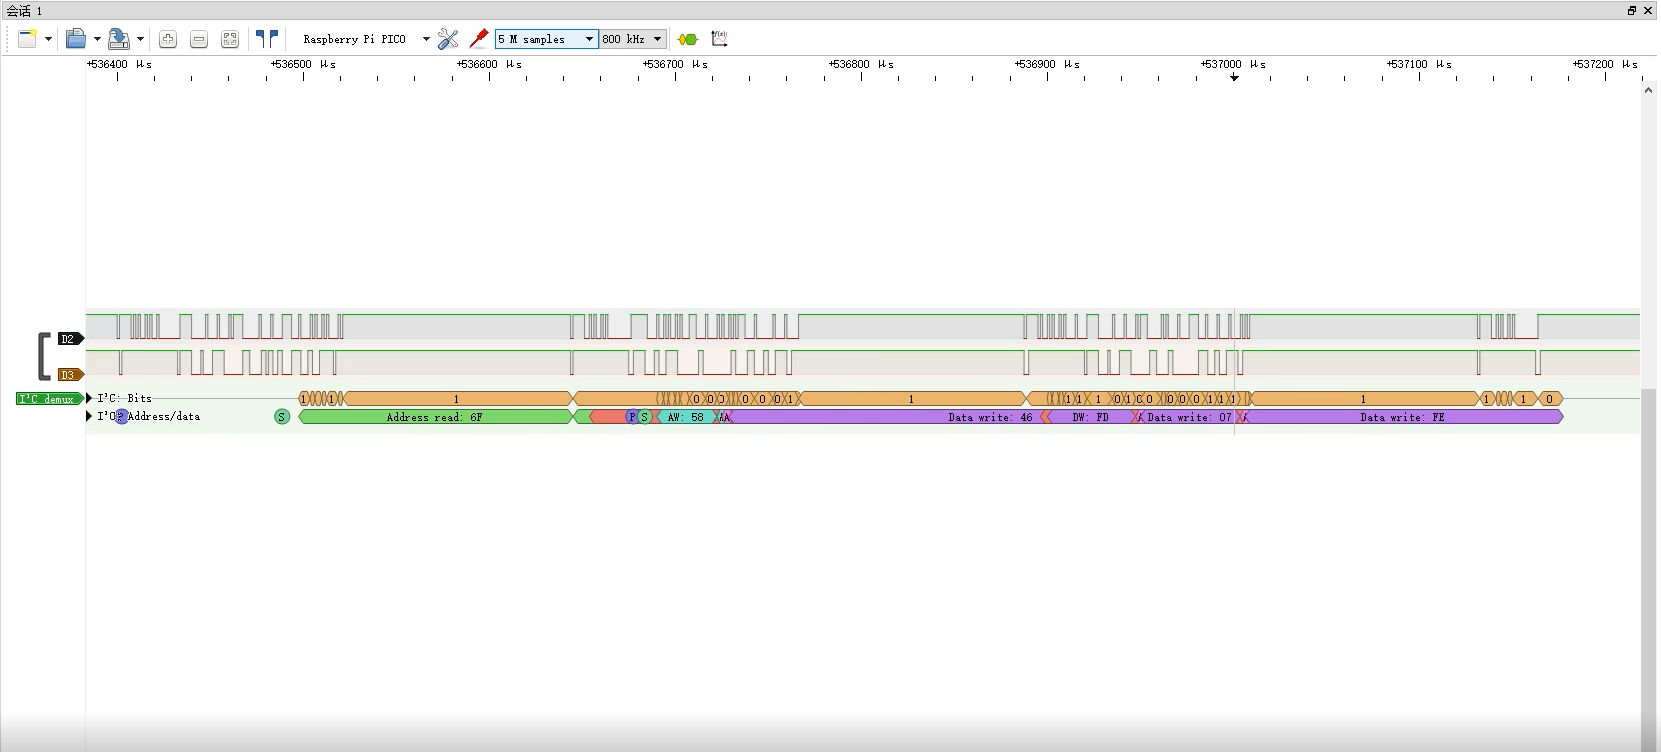This screenshot has height=752, width=1661.
Task: Open device configuration wrench-screwdriver icon
Action: 448,39
